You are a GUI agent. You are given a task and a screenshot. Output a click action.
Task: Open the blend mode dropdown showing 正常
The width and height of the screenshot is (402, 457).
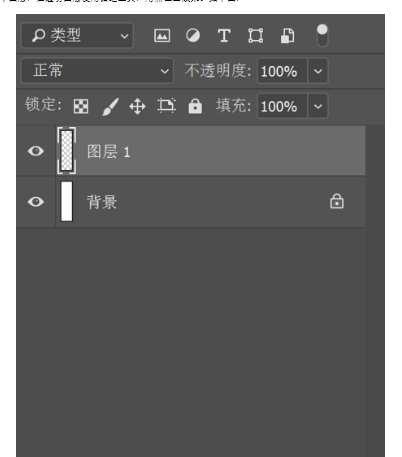[97, 71]
